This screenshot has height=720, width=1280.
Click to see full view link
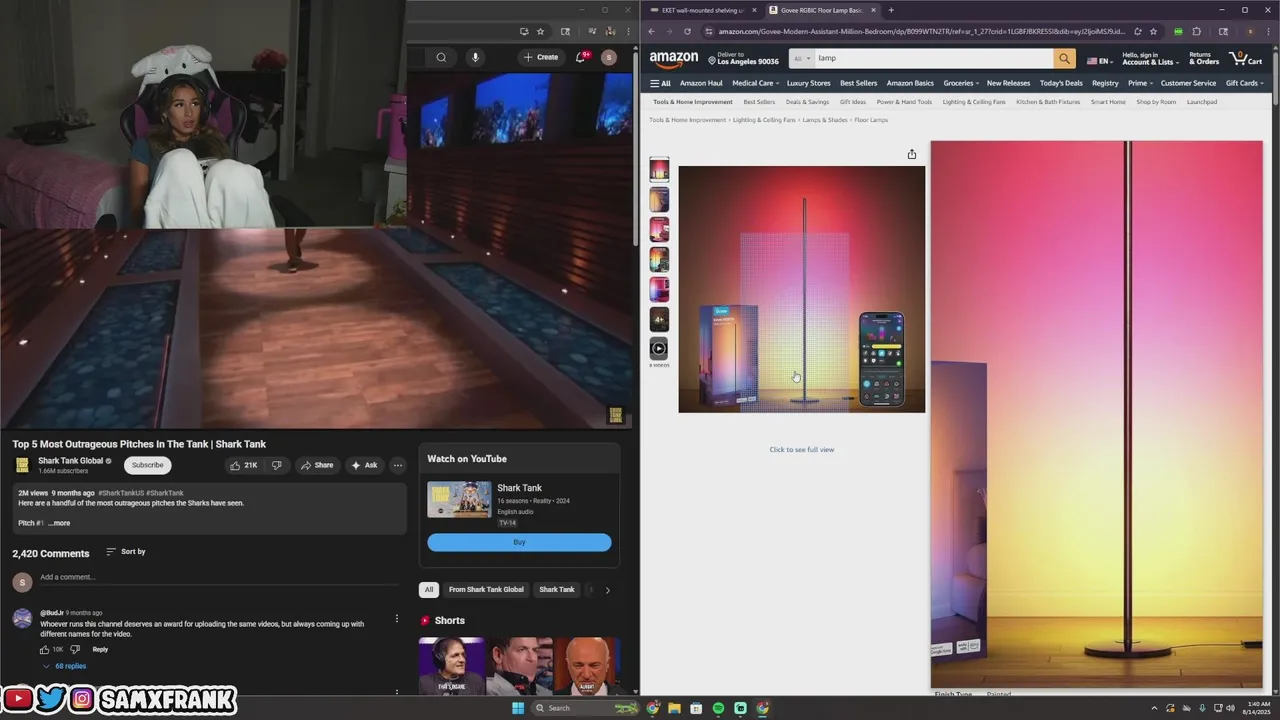801,449
